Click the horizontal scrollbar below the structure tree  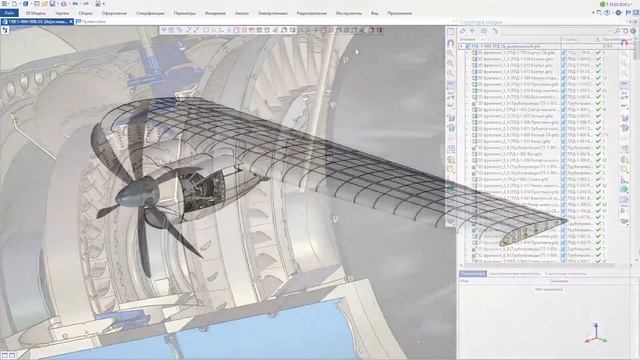(x=539, y=266)
